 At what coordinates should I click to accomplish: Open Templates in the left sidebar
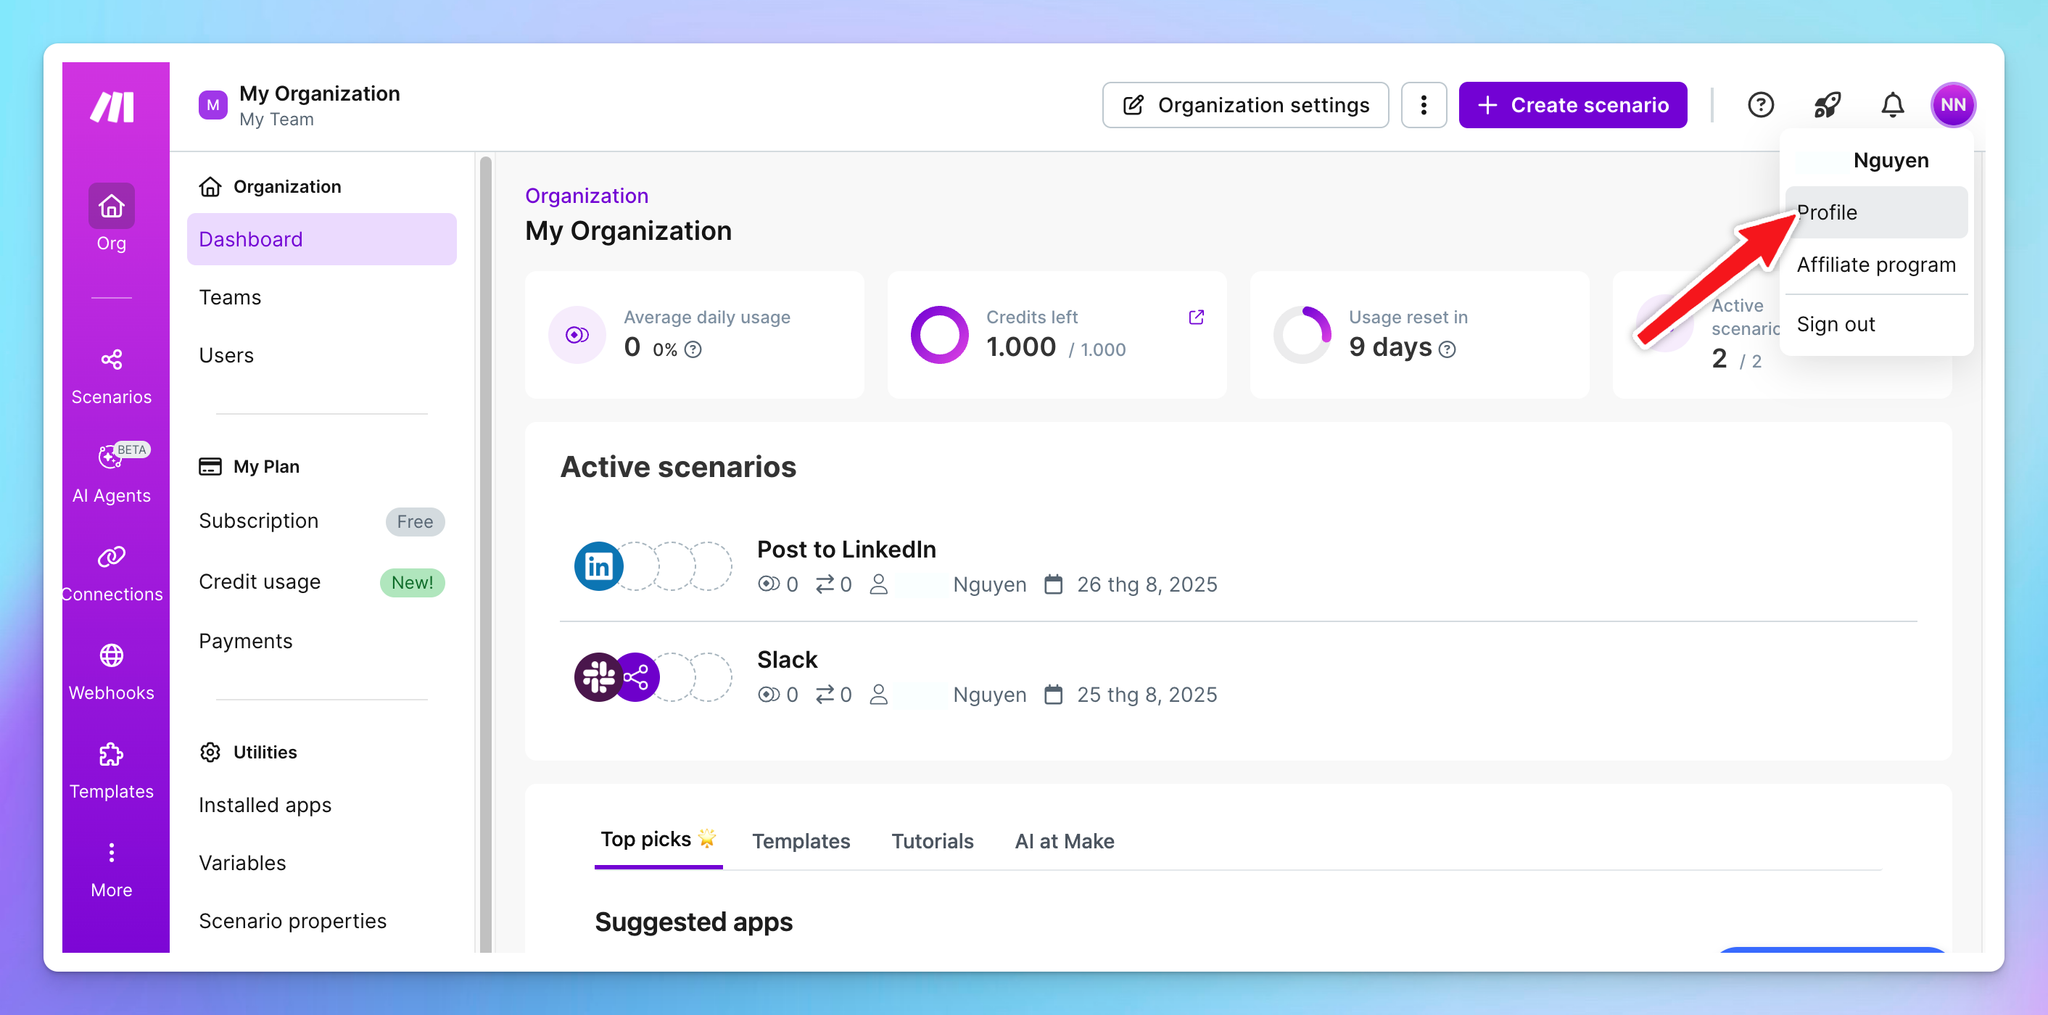point(111,771)
